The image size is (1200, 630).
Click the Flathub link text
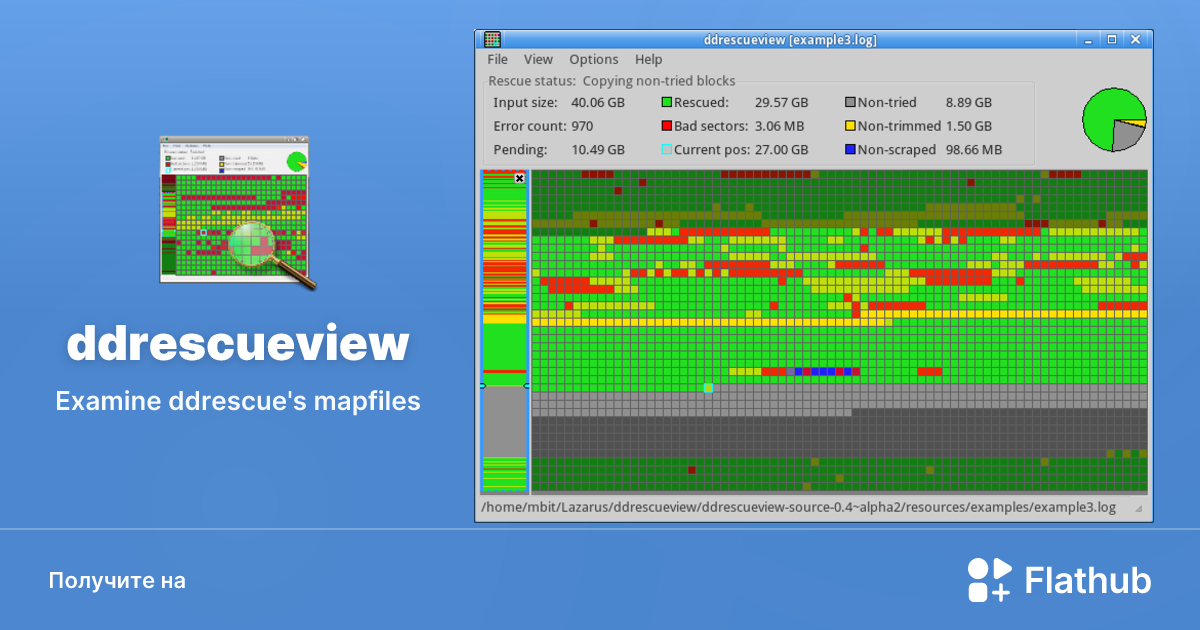(x=1086, y=579)
